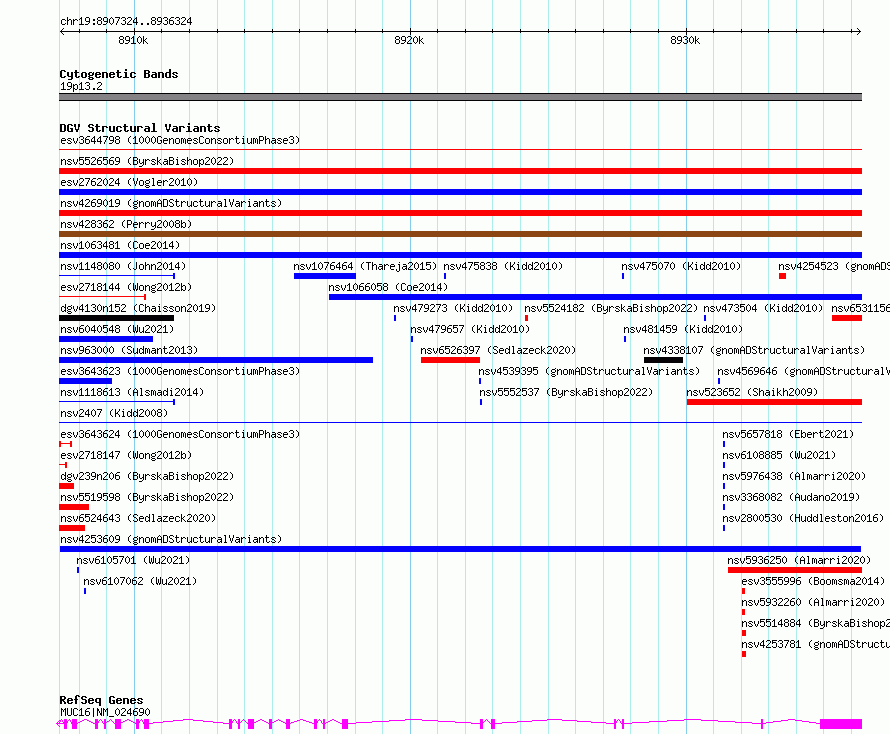Click nsv5932260 (Almarri2020) label

point(813,602)
